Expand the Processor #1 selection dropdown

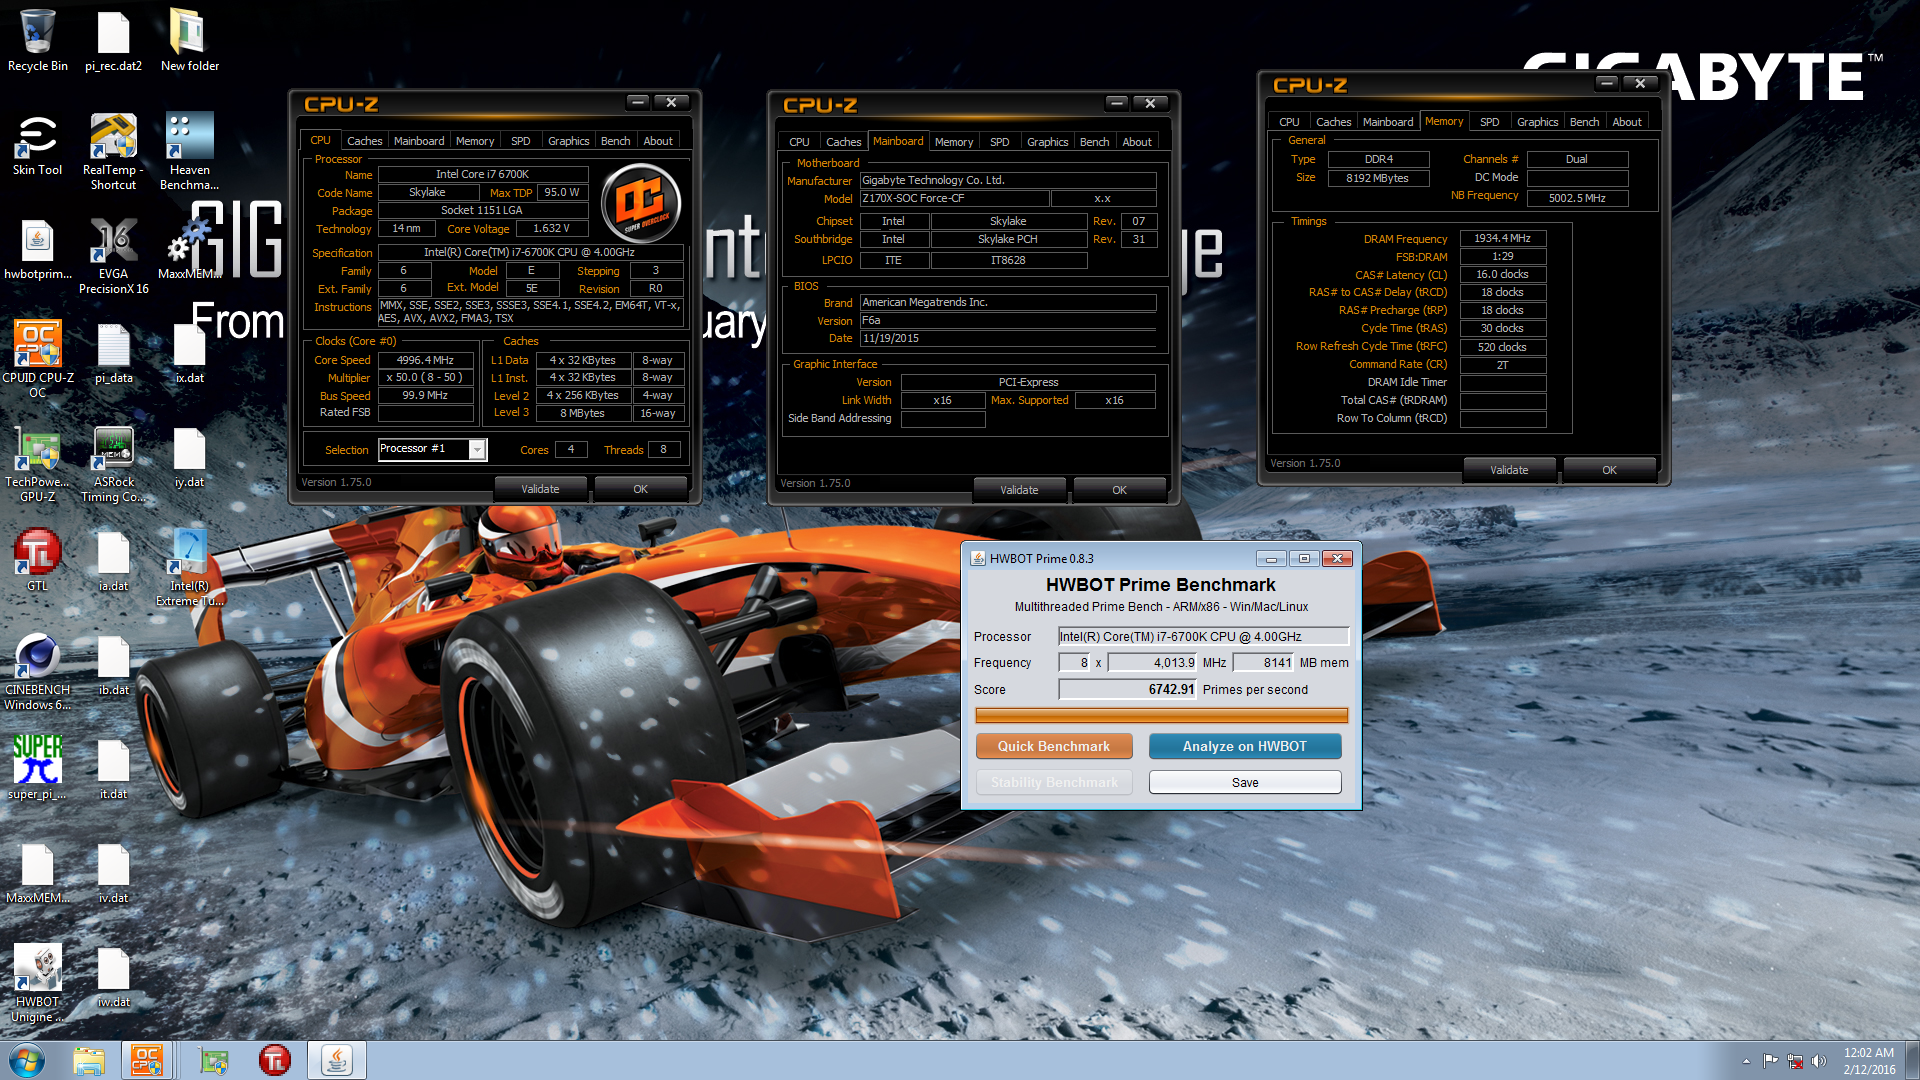(x=478, y=449)
